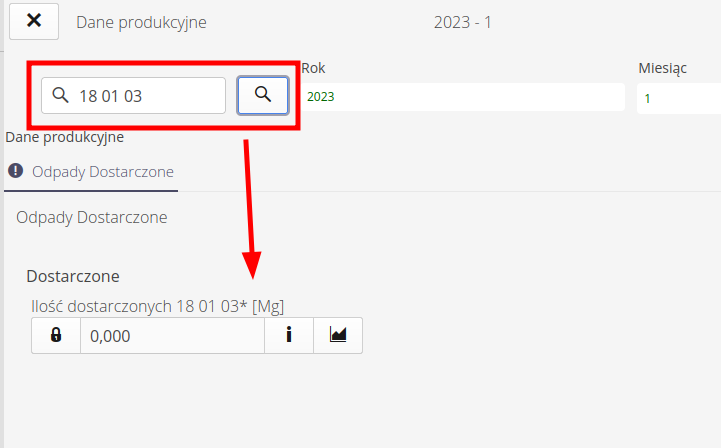Click the Dane produkcyjne label above the tabs
This screenshot has width=721, height=448.
click(x=65, y=137)
